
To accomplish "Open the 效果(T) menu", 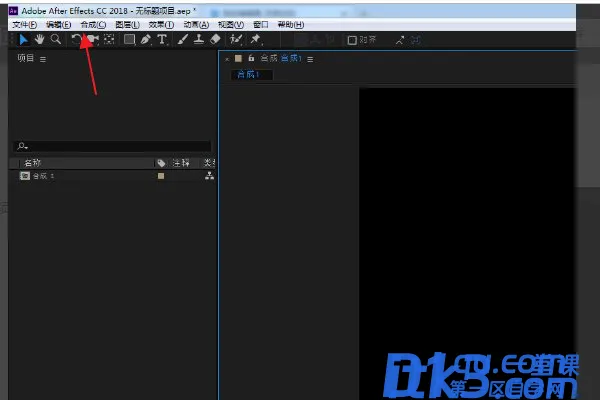I will click(x=161, y=25).
